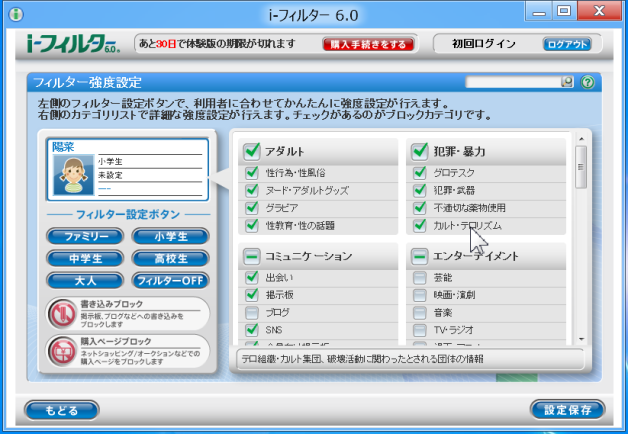The width and height of the screenshot is (628, 434).
Task: Uncheck グラビア checkbox
Action: (252, 208)
